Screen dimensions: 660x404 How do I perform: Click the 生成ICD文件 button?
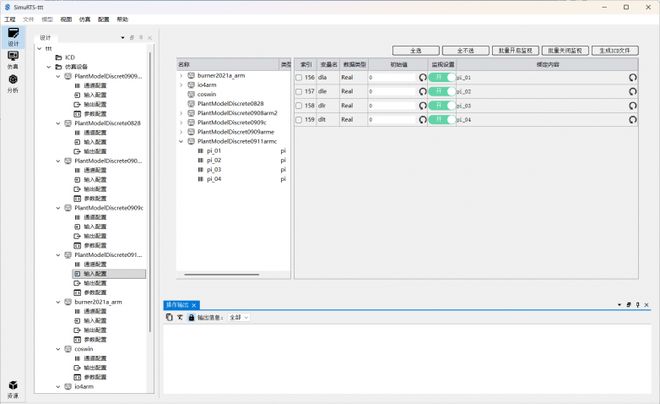point(614,50)
